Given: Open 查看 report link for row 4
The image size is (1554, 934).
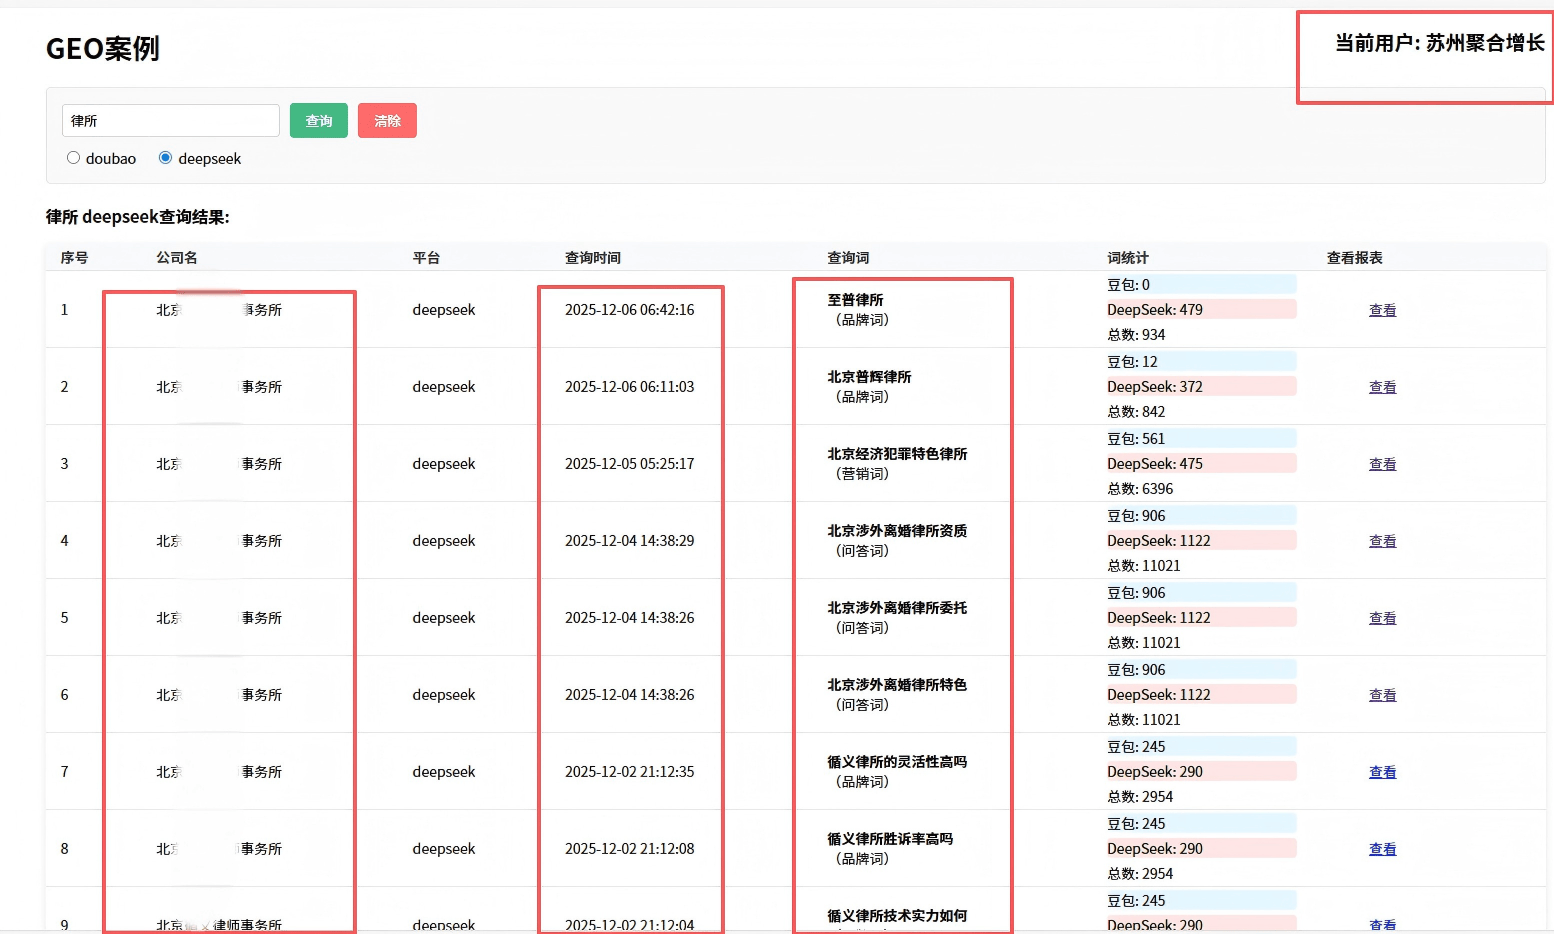Looking at the screenshot, I should click(1382, 541).
